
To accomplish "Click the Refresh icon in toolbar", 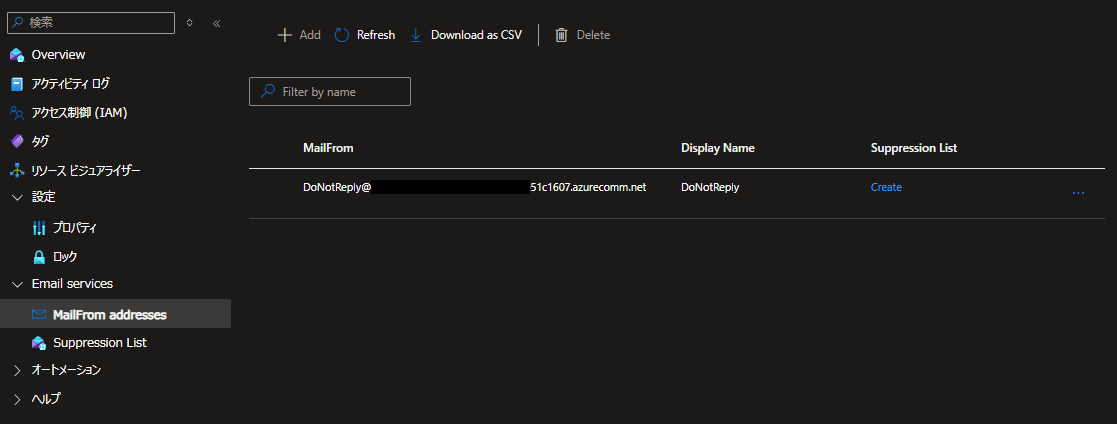I will point(342,35).
